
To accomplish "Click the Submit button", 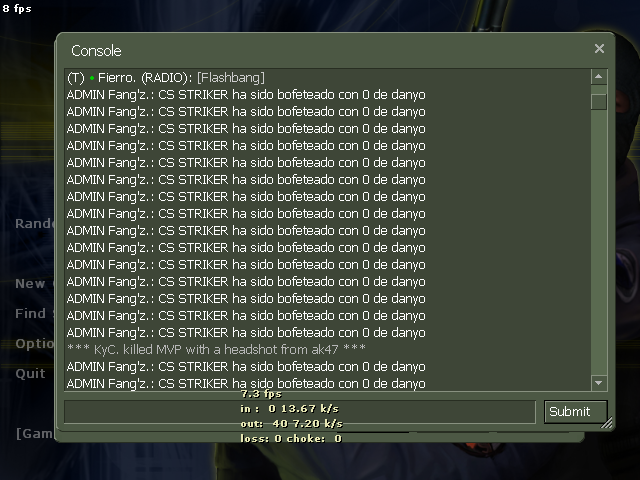I will [576, 411].
